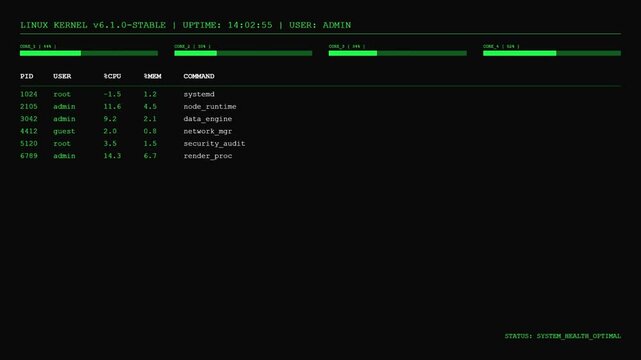Click the %CPU value 2.0 for network_mgr
Screen dimensions: 641x360
pos(110,131)
